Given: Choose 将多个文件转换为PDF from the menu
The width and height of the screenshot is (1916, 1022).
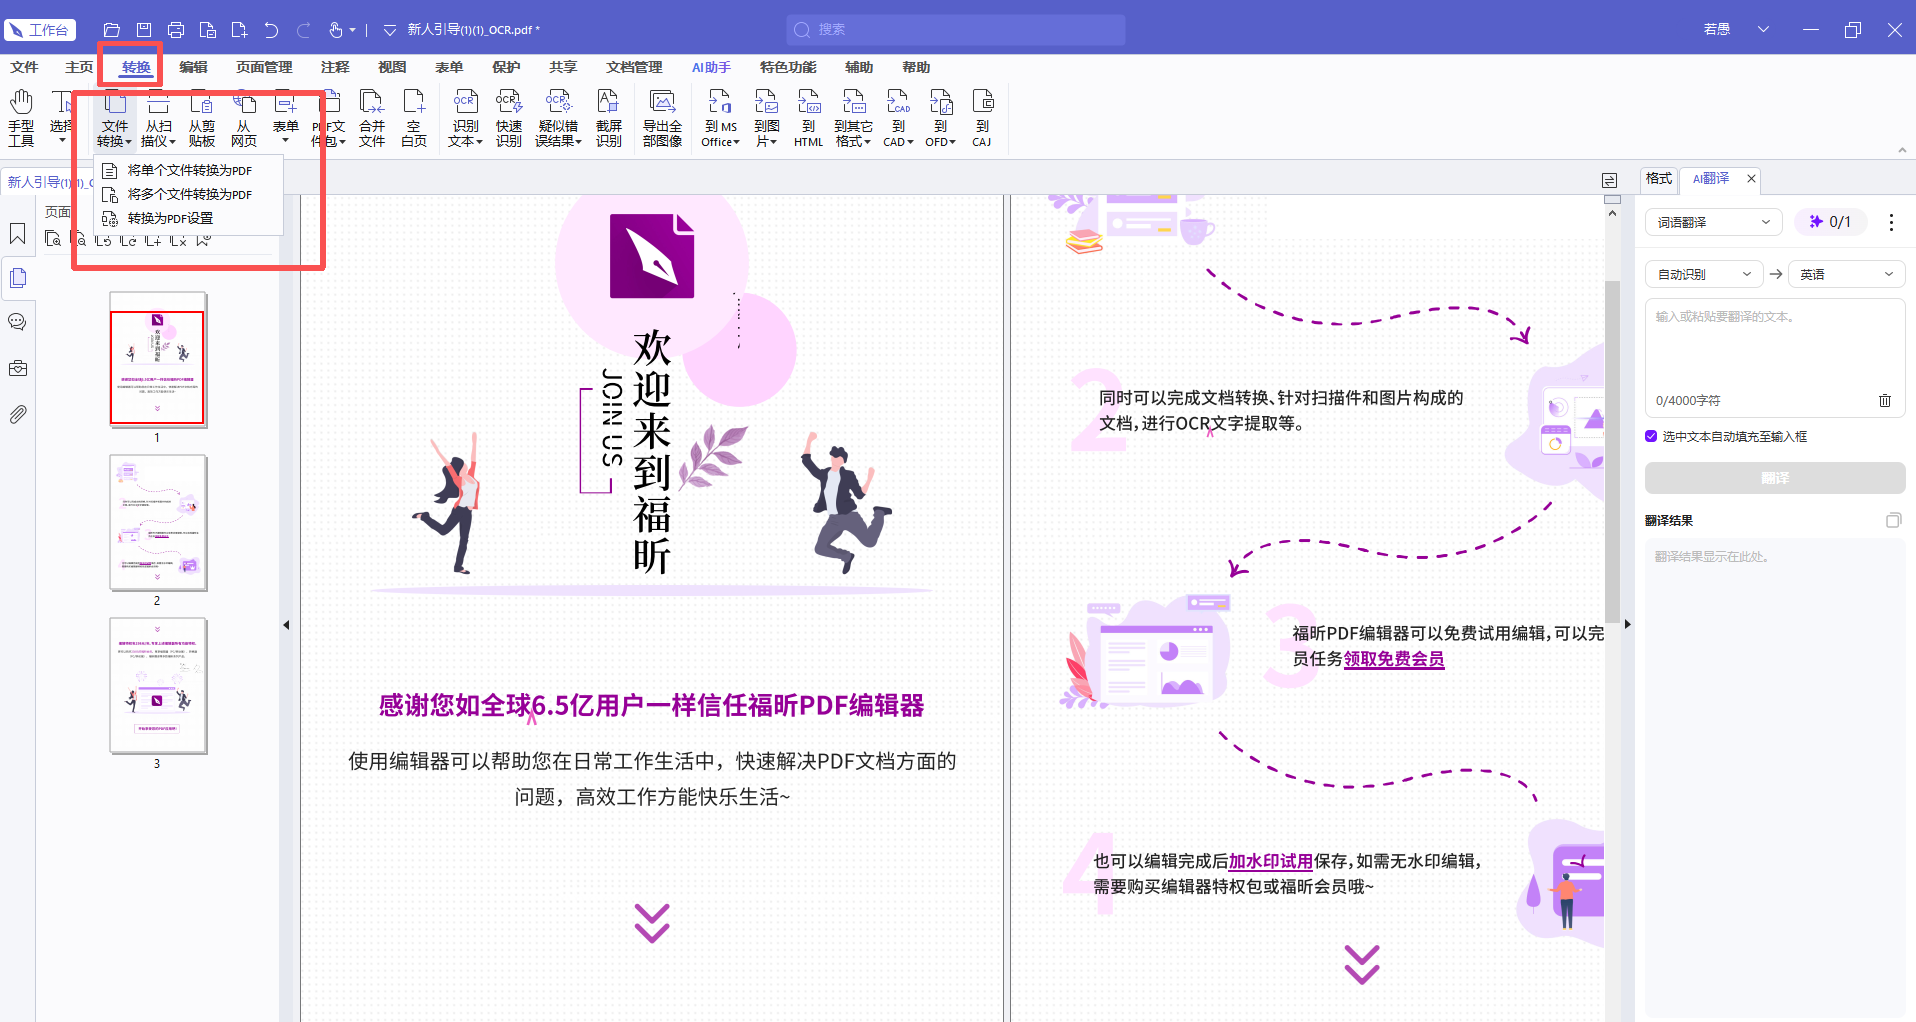Looking at the screenshot, I should click(189, 194).
